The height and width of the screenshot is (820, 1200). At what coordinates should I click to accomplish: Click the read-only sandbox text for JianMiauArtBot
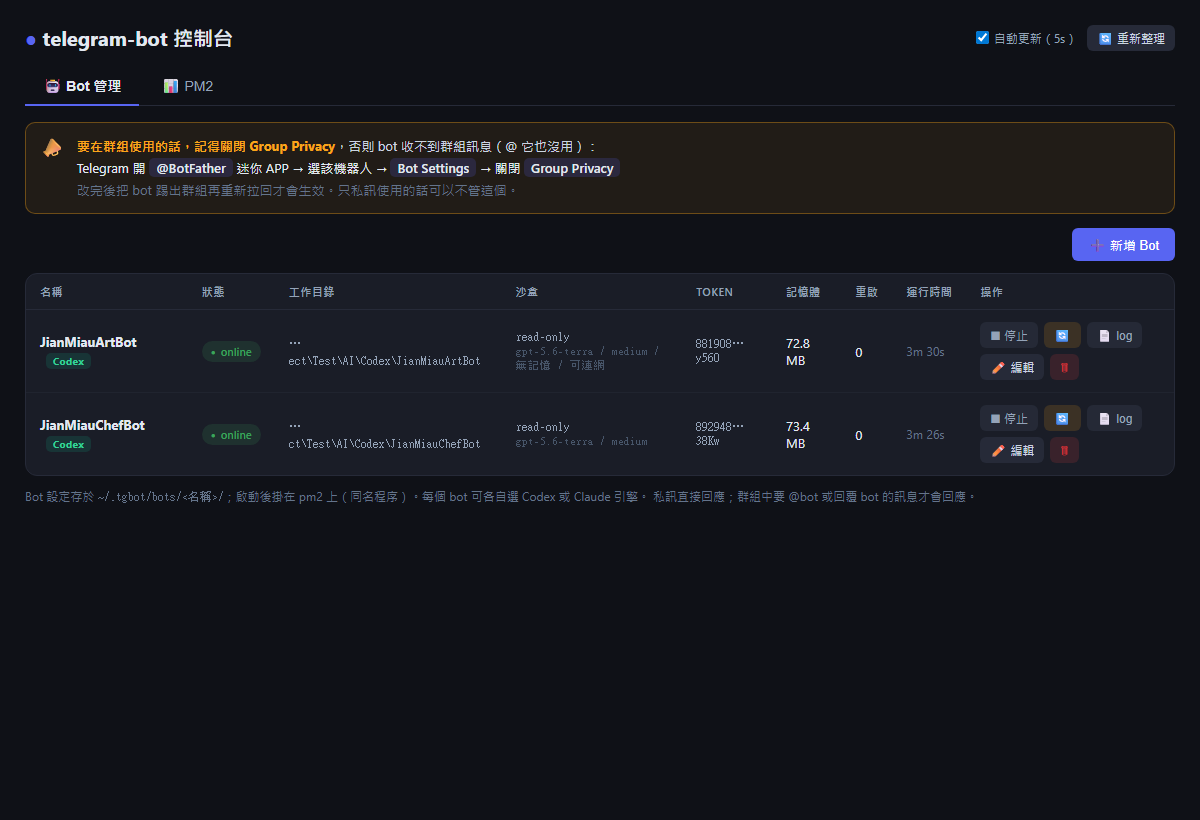click(x=543, y=337)
